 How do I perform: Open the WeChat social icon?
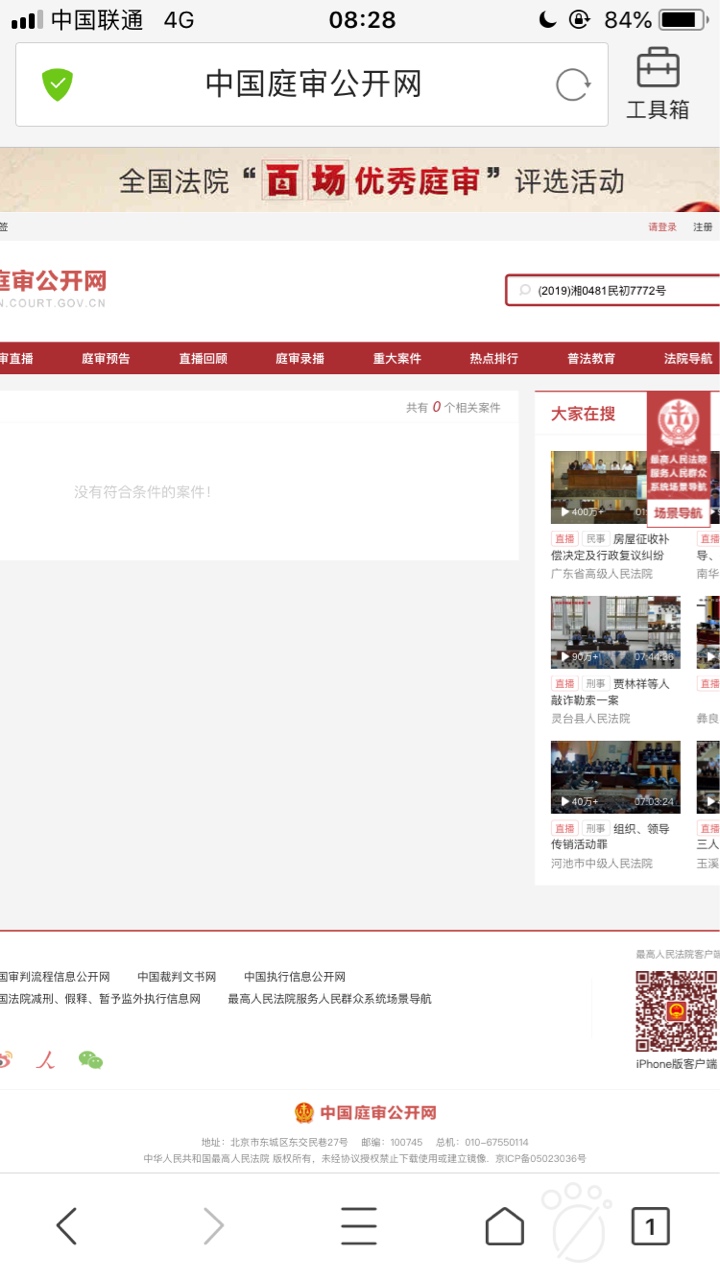pos(91,1060)
